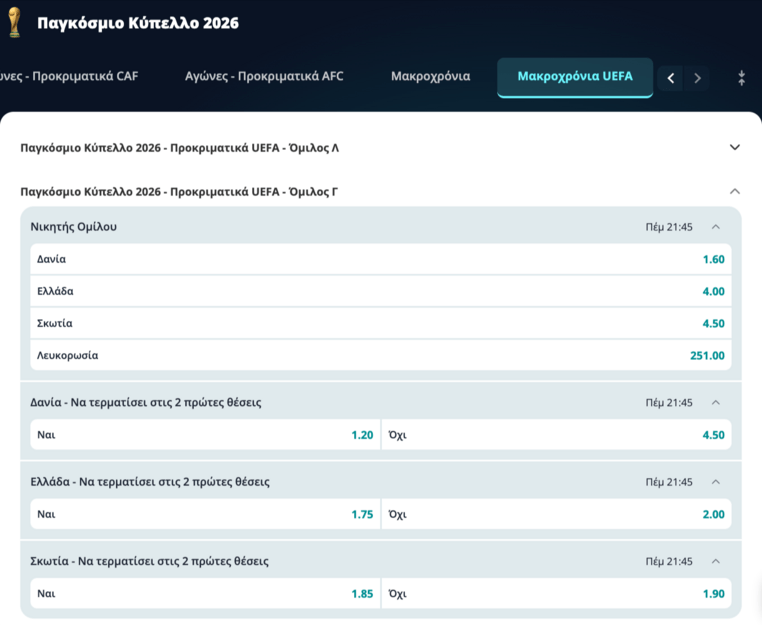762x625 pixels.
Task: Click the tab list expand icon at far right
Action: click(741, 78)
